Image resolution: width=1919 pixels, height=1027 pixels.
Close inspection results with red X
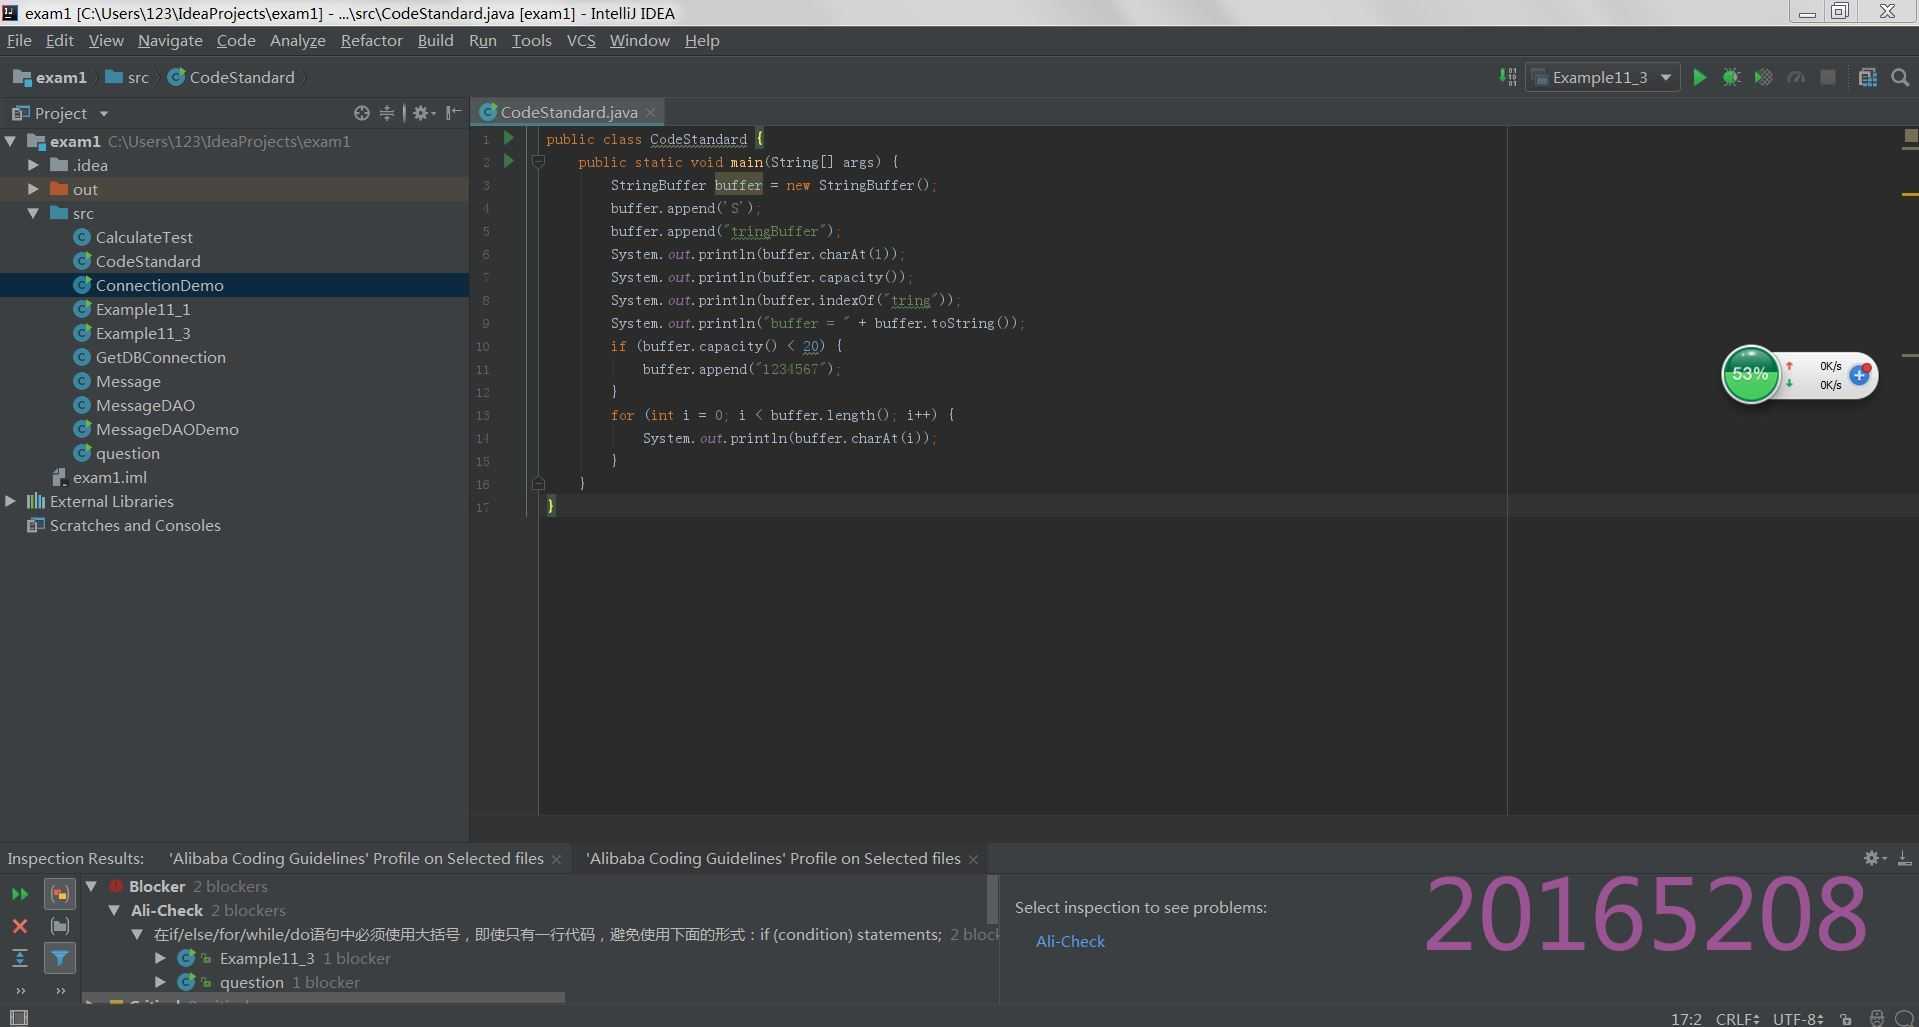(x=19, y=926)
